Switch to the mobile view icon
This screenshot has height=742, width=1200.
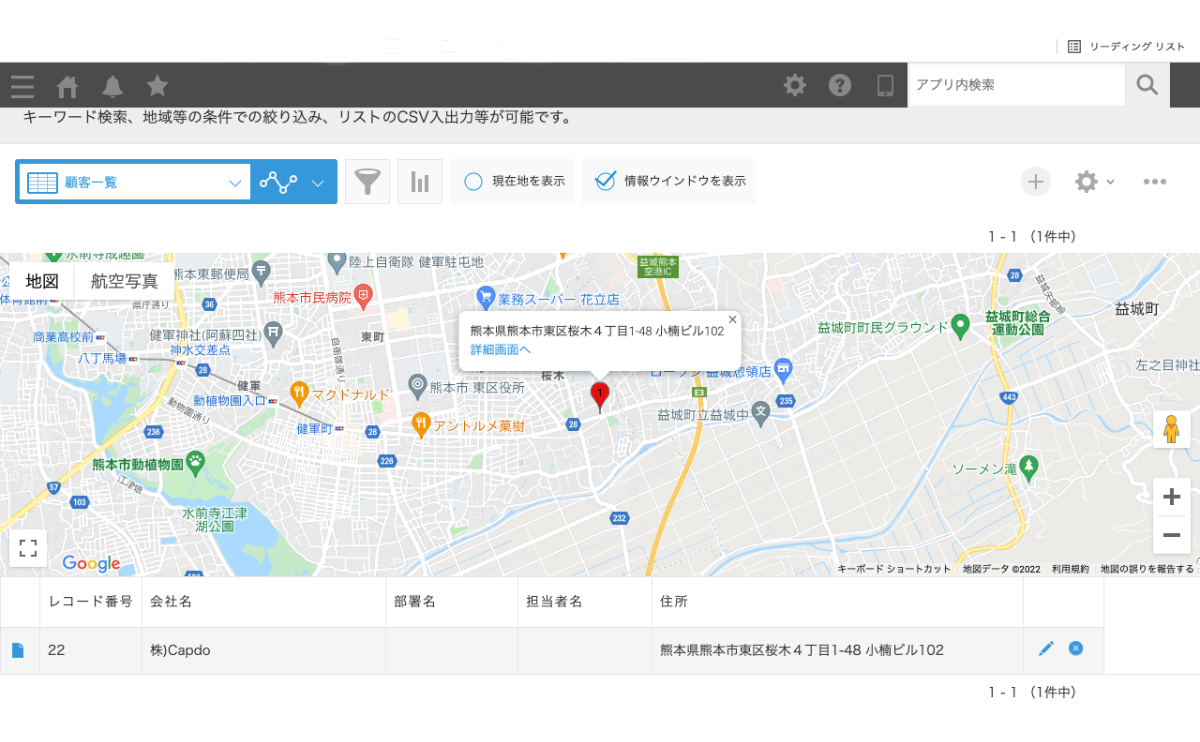(x=885, y=85)
